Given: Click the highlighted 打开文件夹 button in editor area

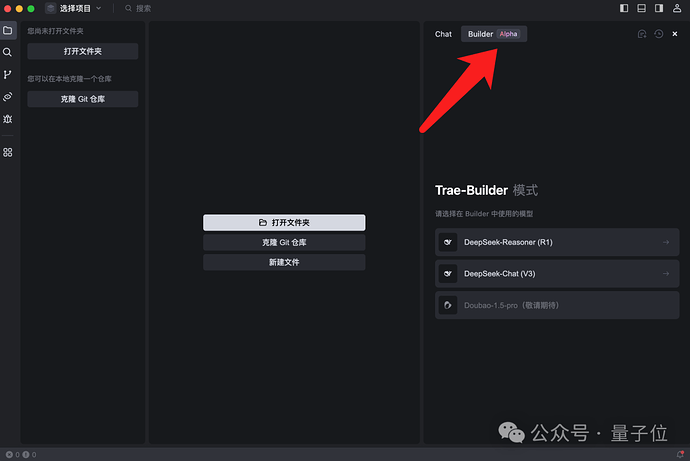Looking at the screenshot, I should click(x=284, y=223).
